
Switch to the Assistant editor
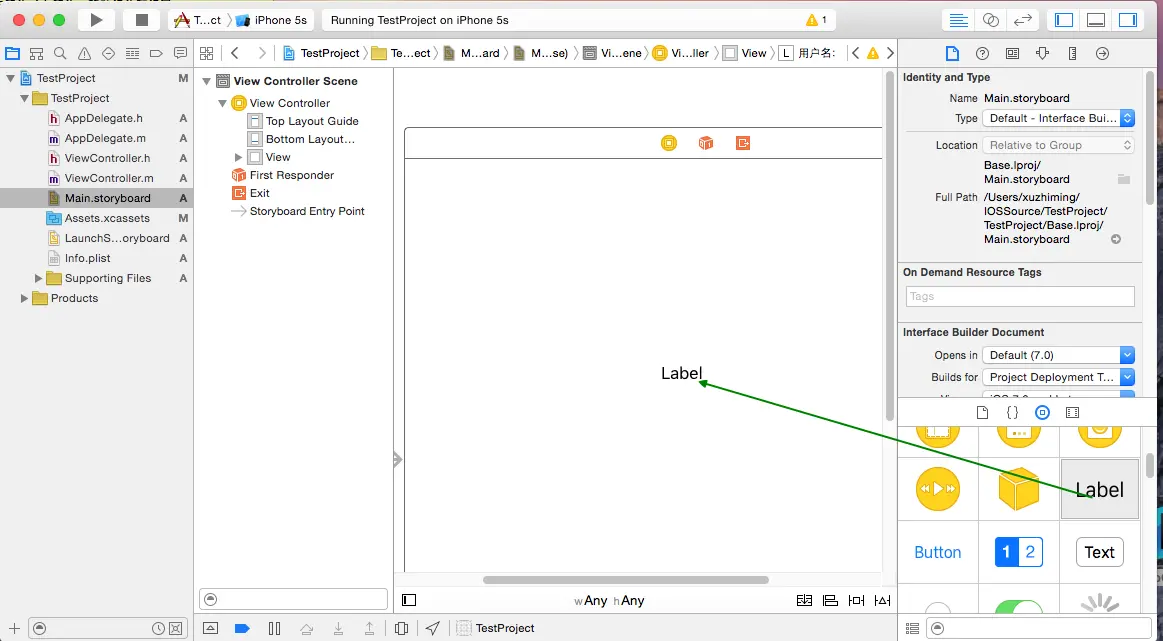click(990, 20)
